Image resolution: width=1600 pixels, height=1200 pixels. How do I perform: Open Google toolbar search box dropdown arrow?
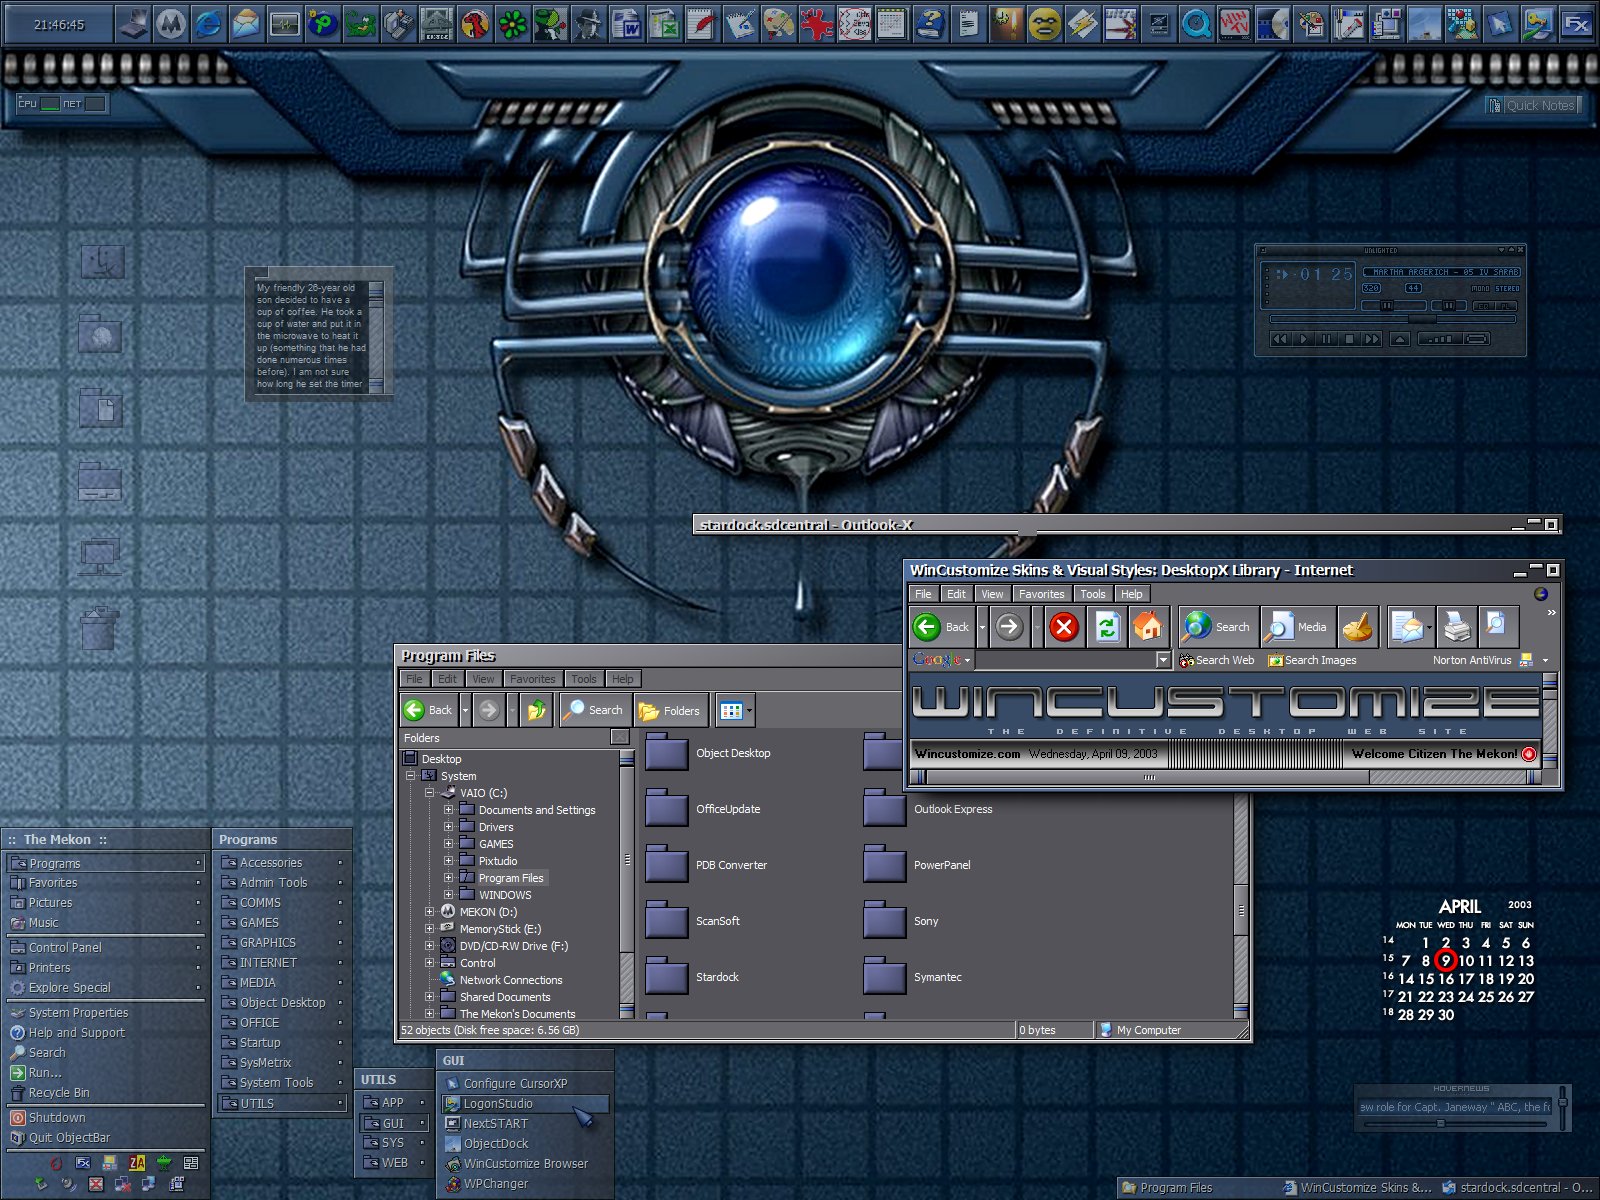[1163, 660]
